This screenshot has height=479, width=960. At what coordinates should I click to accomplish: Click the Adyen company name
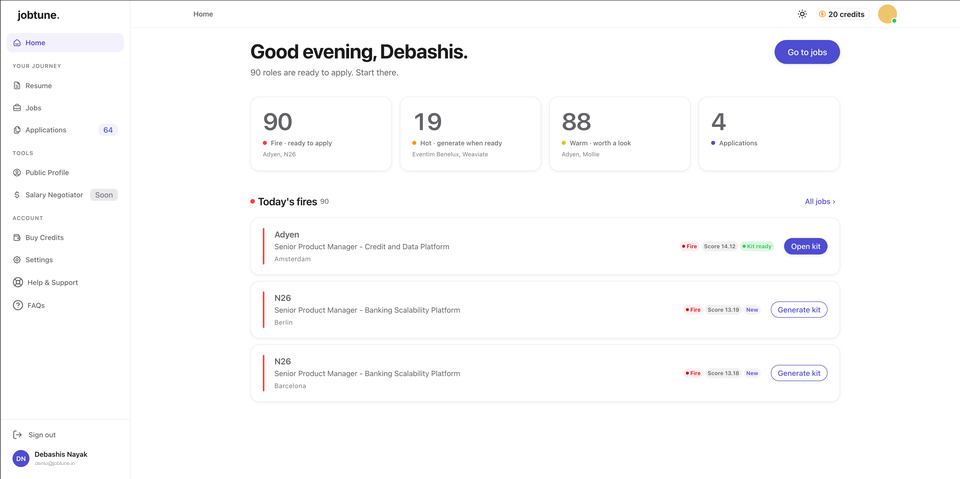click(x=287, y=235)
